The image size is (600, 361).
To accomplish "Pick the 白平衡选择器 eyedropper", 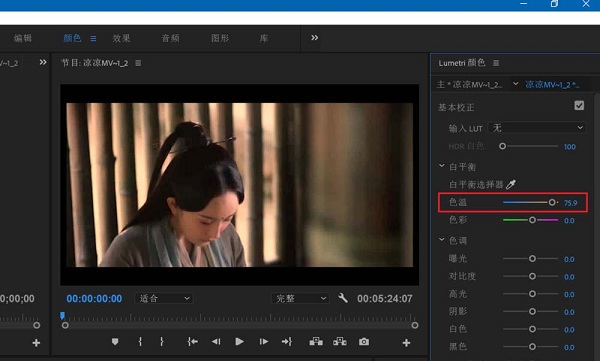I will pos(511,185).
